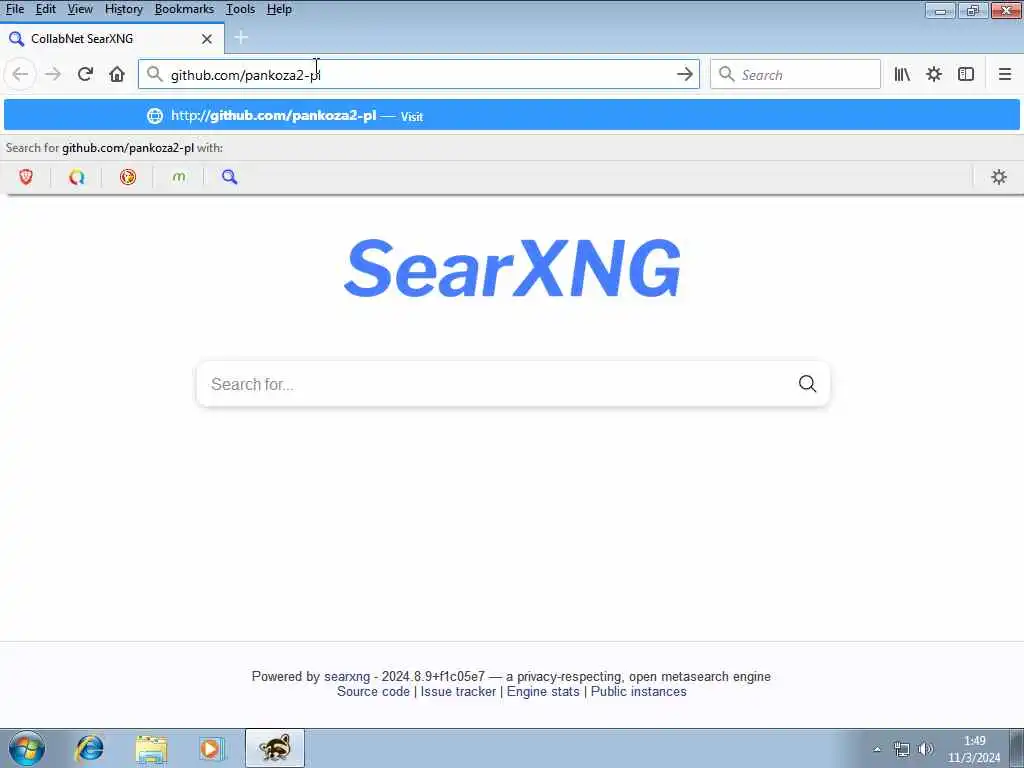Image resolution: width=1024 pixels, height=768 pixels.
Task: Search with the Brave engine icon
Action: (x=26, y=177)
